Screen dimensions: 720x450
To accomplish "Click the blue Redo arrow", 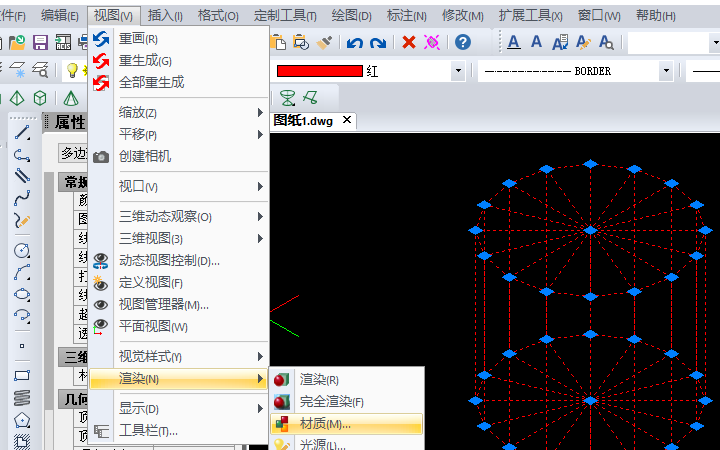I will point(378,43).
